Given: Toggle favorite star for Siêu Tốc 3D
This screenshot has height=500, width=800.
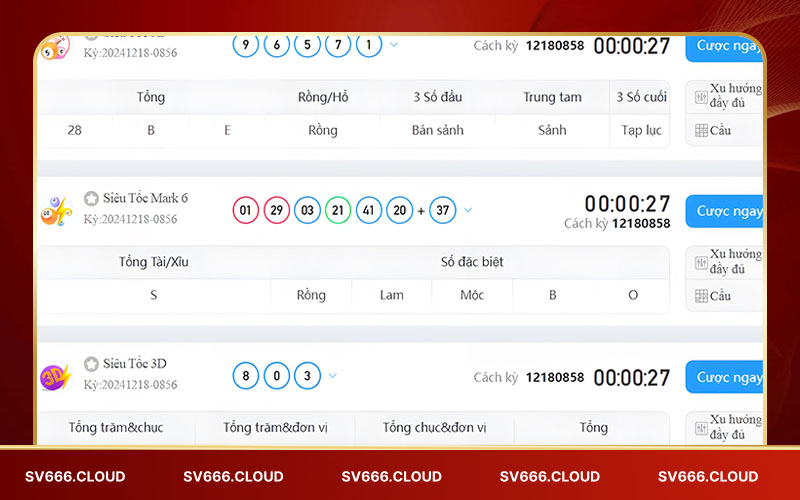Looking at the screenshot, I should pos(91,364).
